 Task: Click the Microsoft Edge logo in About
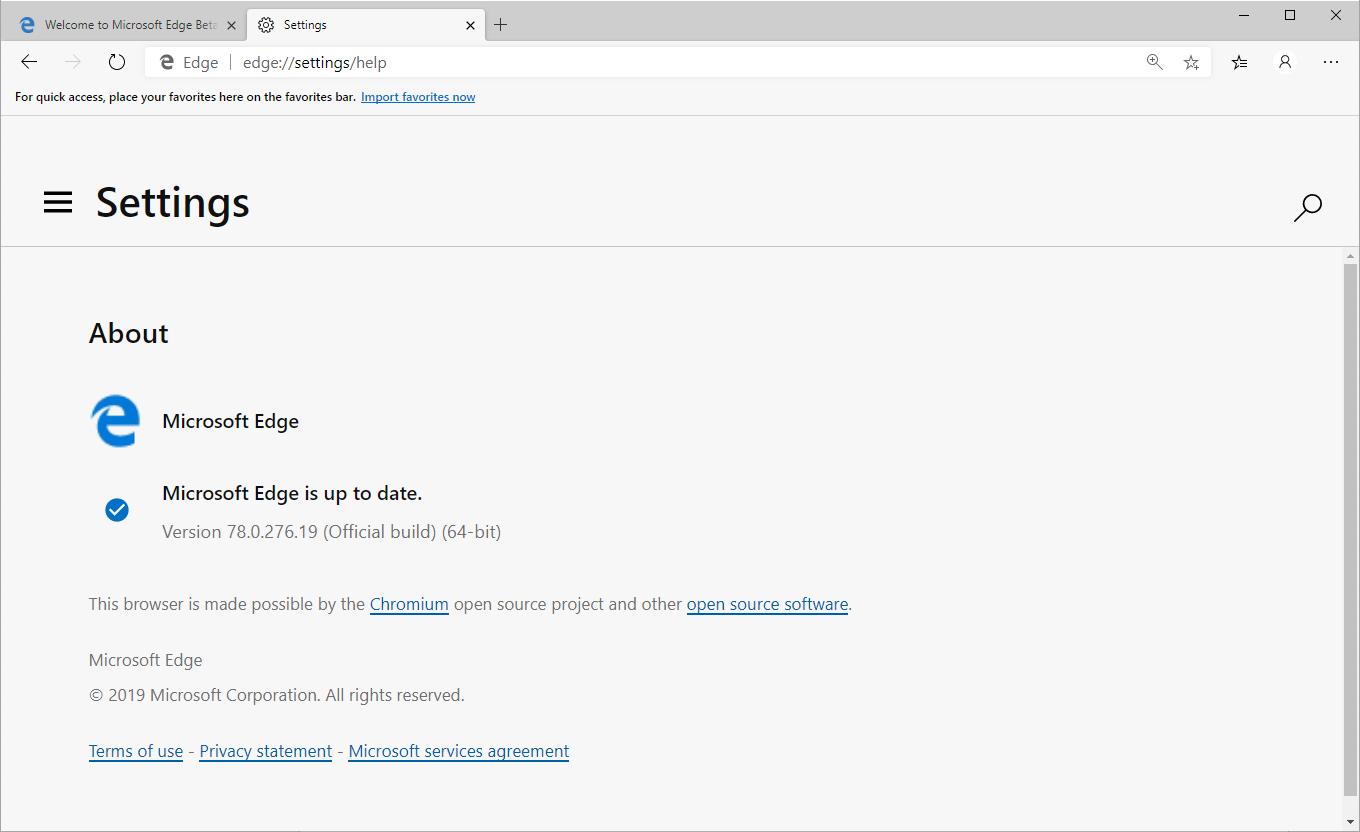tap(115, 421)
